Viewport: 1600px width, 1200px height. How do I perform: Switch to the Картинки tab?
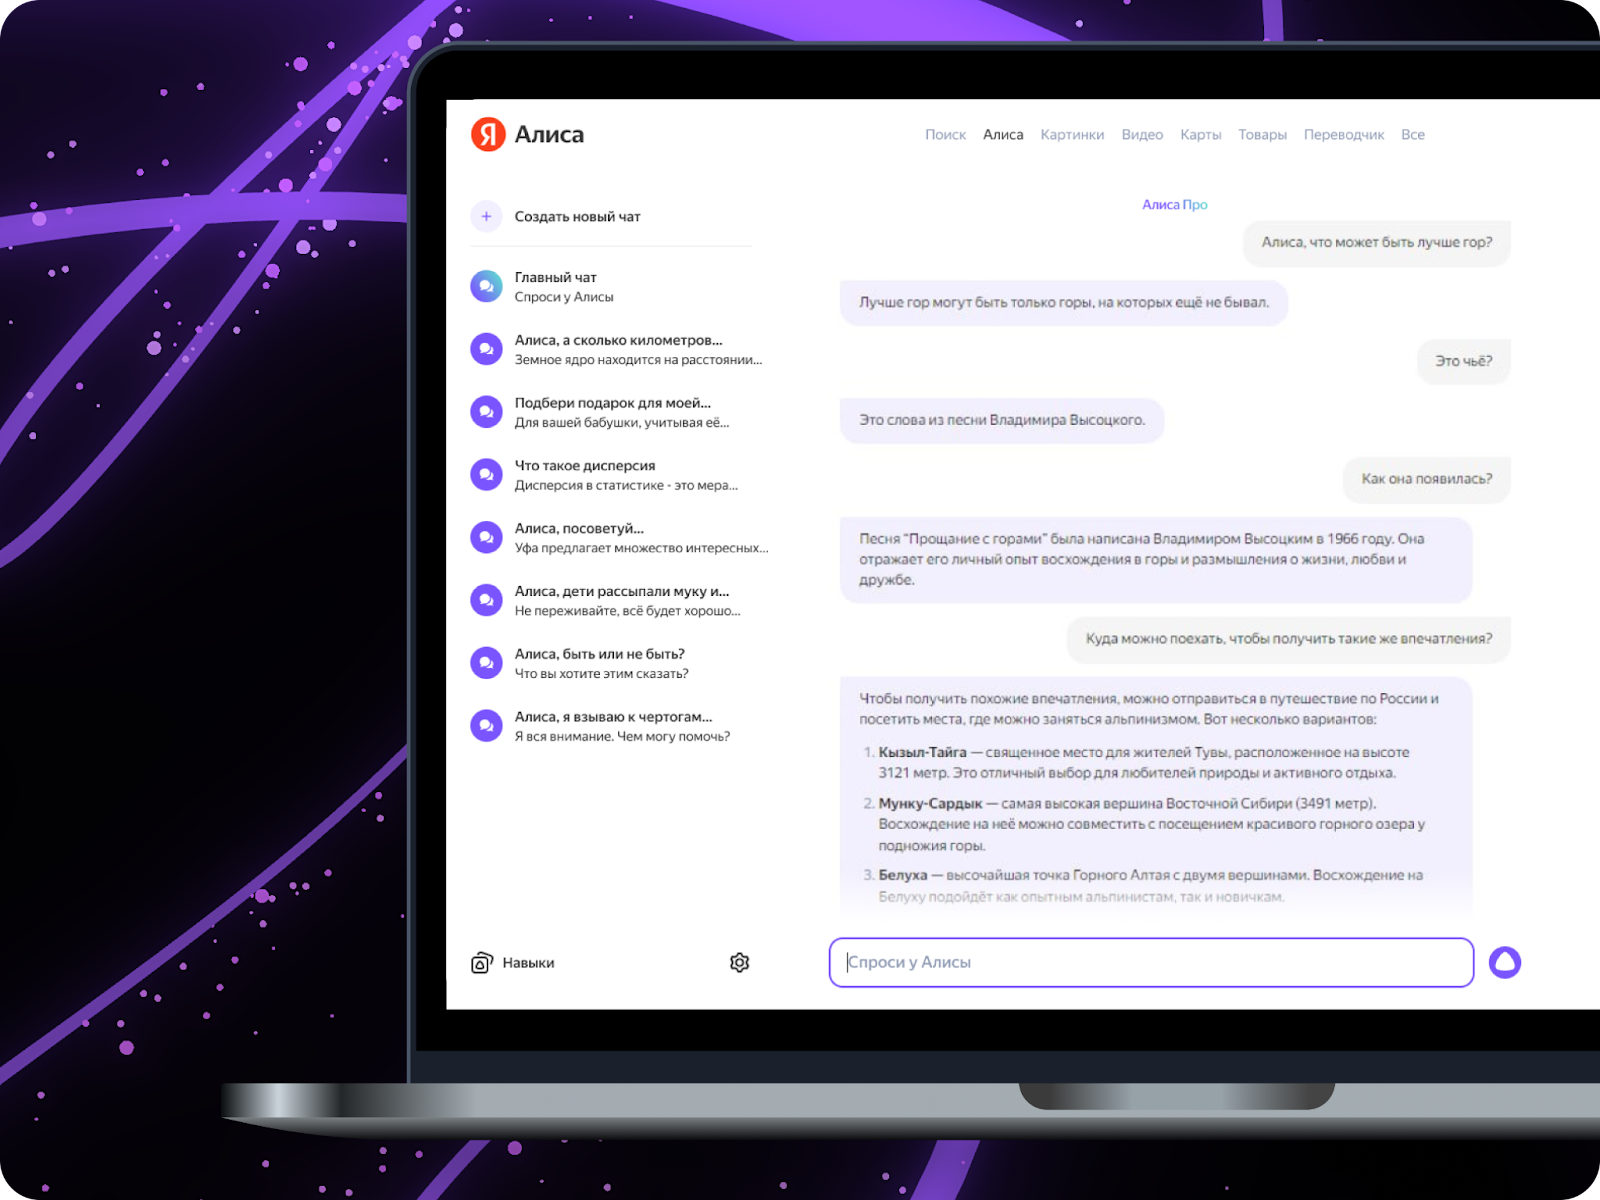pos(1072,135)
